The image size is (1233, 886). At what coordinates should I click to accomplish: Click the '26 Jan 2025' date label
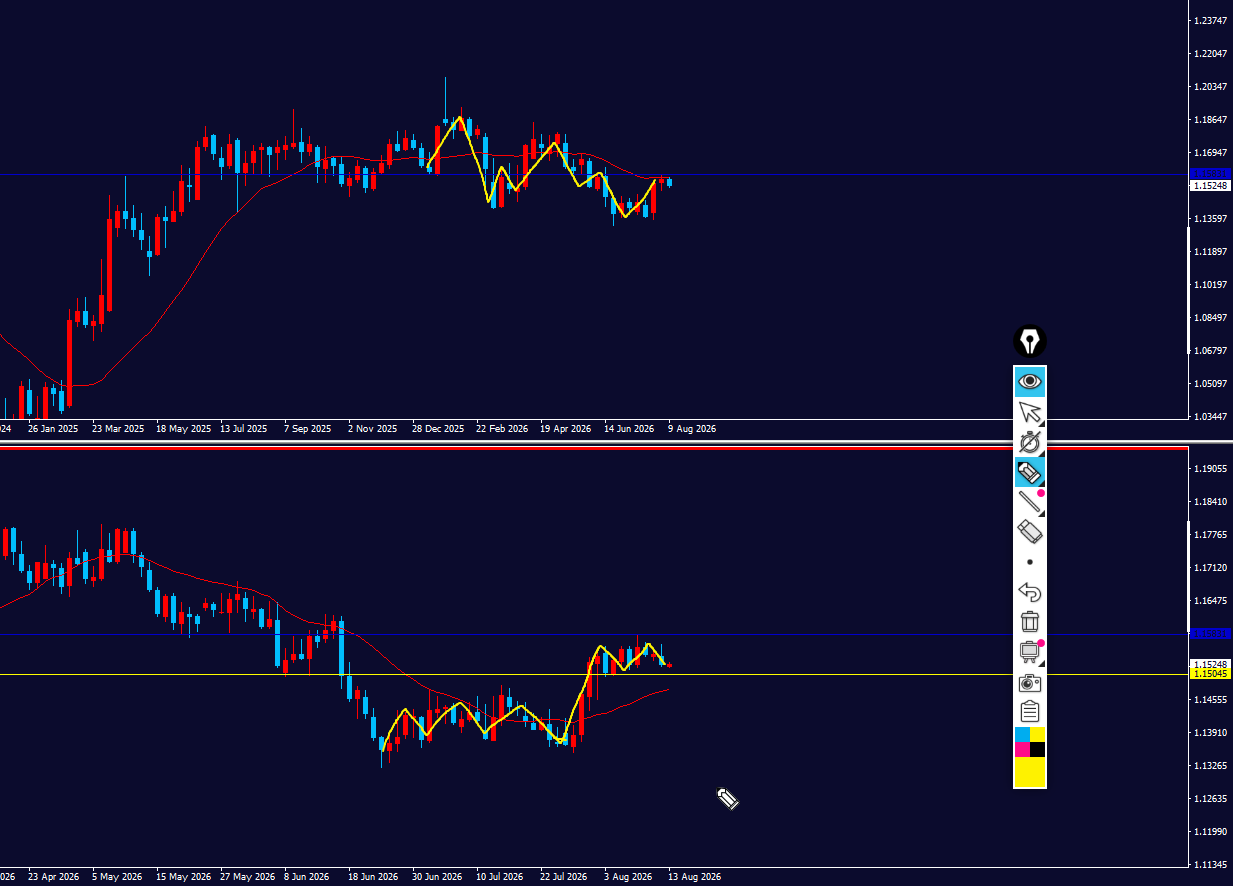coord(53,429)
